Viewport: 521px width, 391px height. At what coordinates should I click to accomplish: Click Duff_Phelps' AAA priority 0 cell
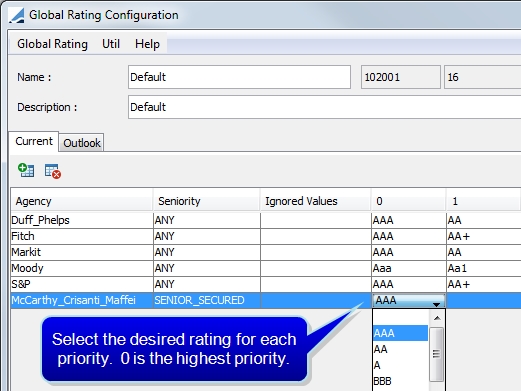(409, 220)
